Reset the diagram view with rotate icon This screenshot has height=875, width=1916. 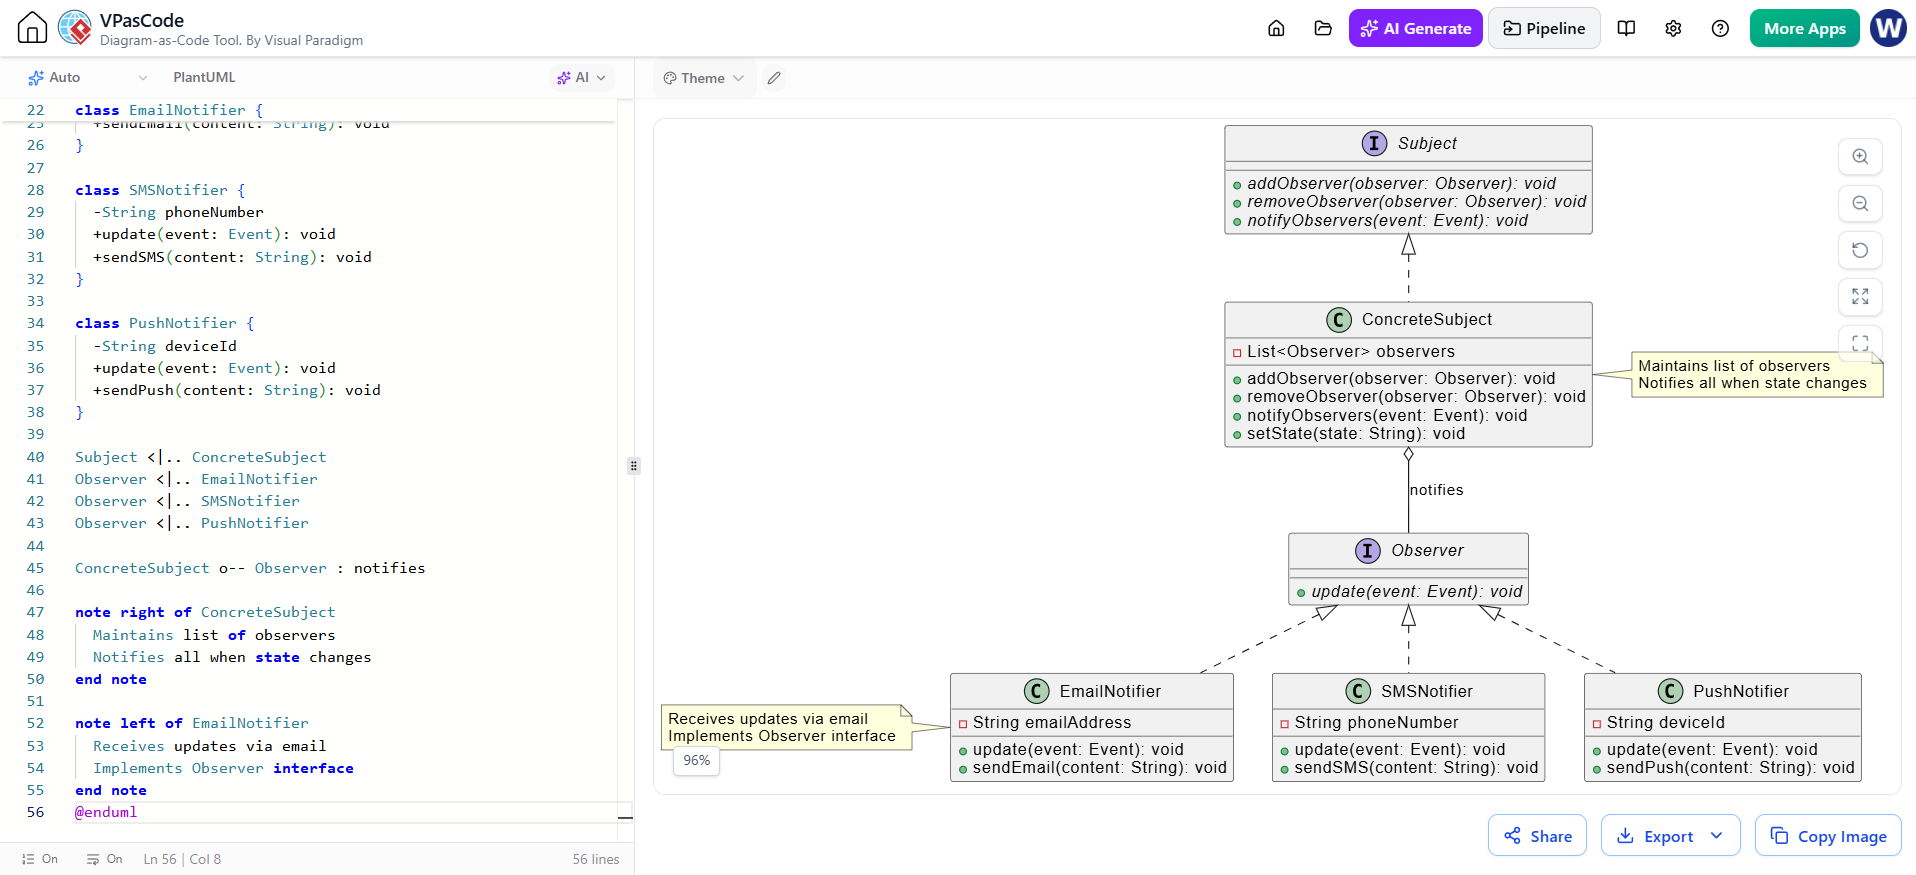pyautogui.click(x=1860, y=250)
